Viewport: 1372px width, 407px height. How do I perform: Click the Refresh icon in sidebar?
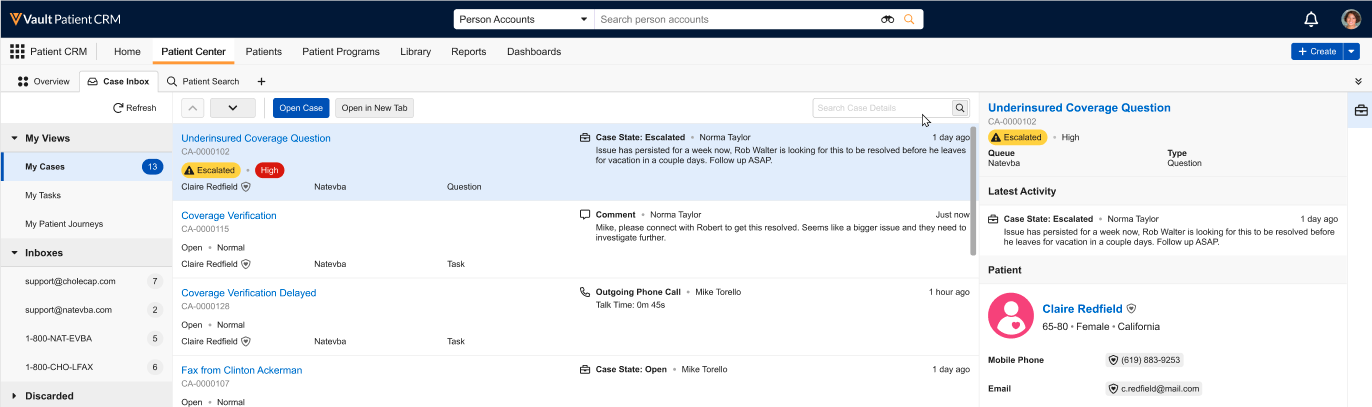[118, 108]
